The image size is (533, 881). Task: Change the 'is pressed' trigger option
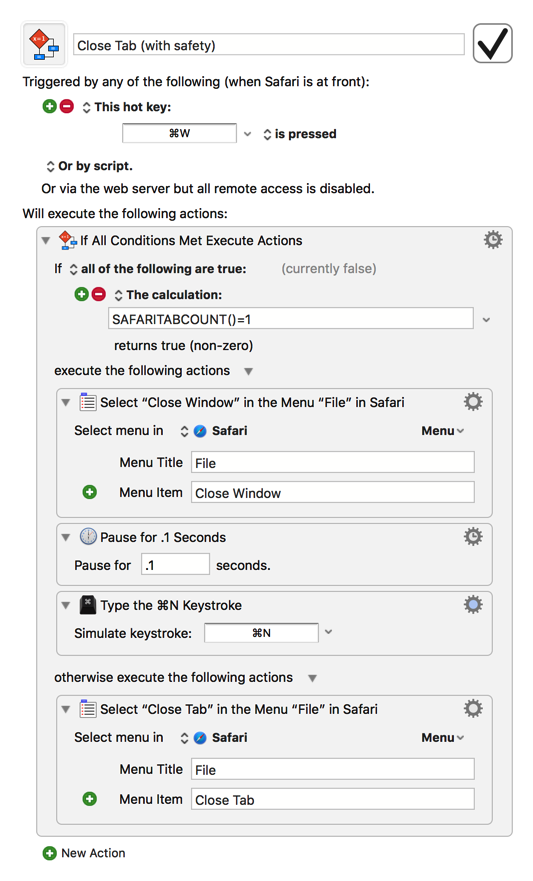(300, 134)
